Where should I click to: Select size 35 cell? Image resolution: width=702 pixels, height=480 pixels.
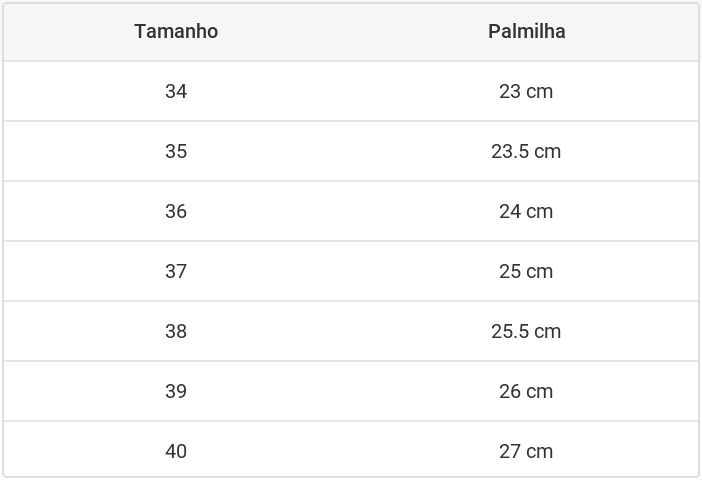176,151
